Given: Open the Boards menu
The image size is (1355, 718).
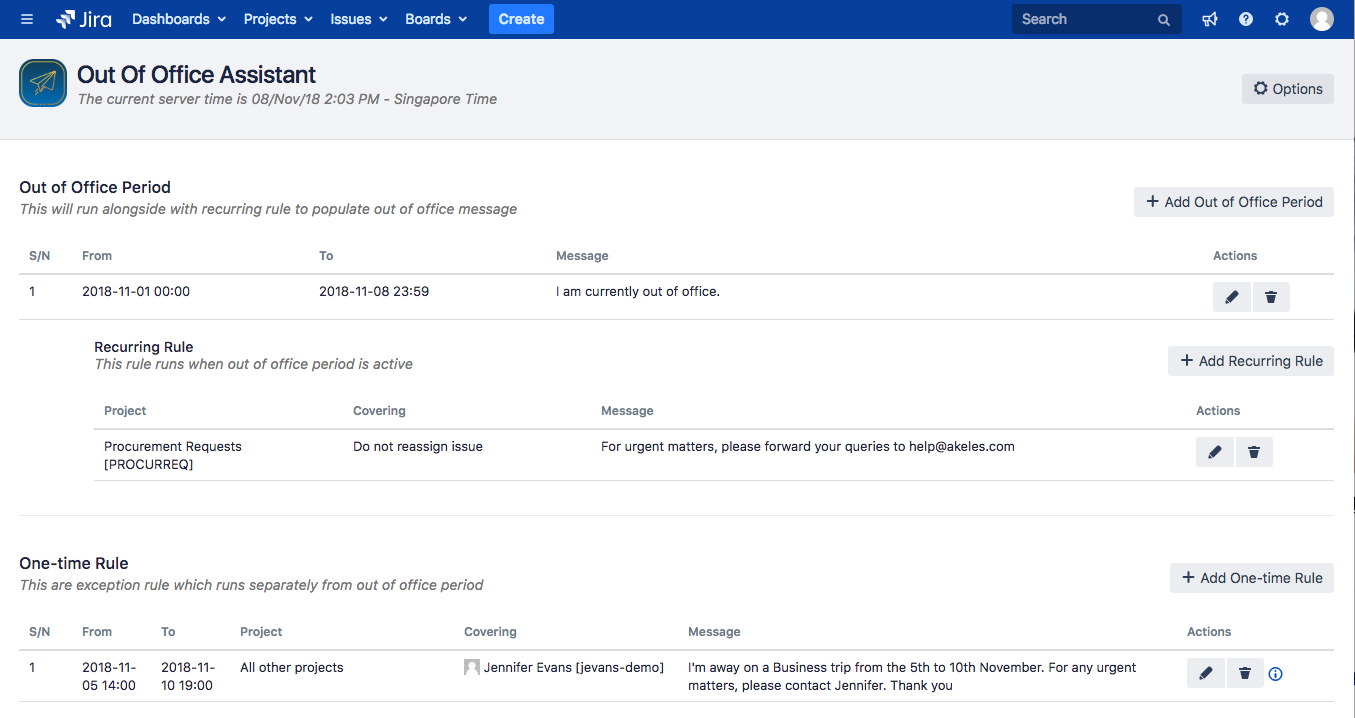Looking at the screenshot, I should (435, 19).
